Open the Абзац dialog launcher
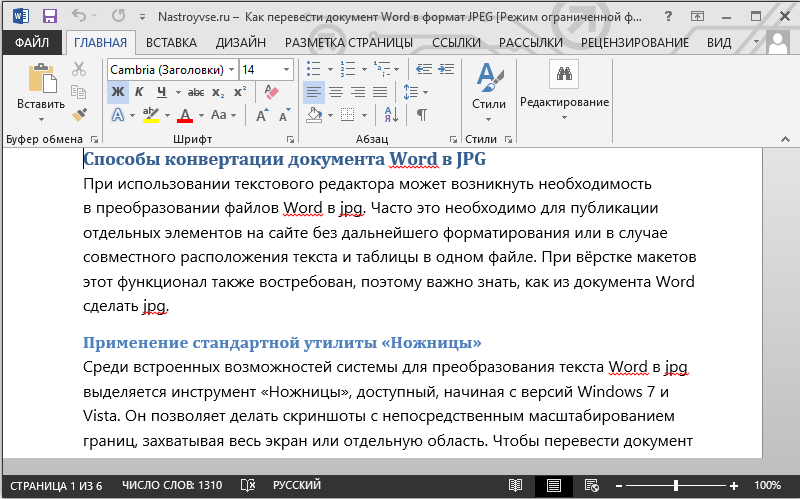 coord(453,139)
